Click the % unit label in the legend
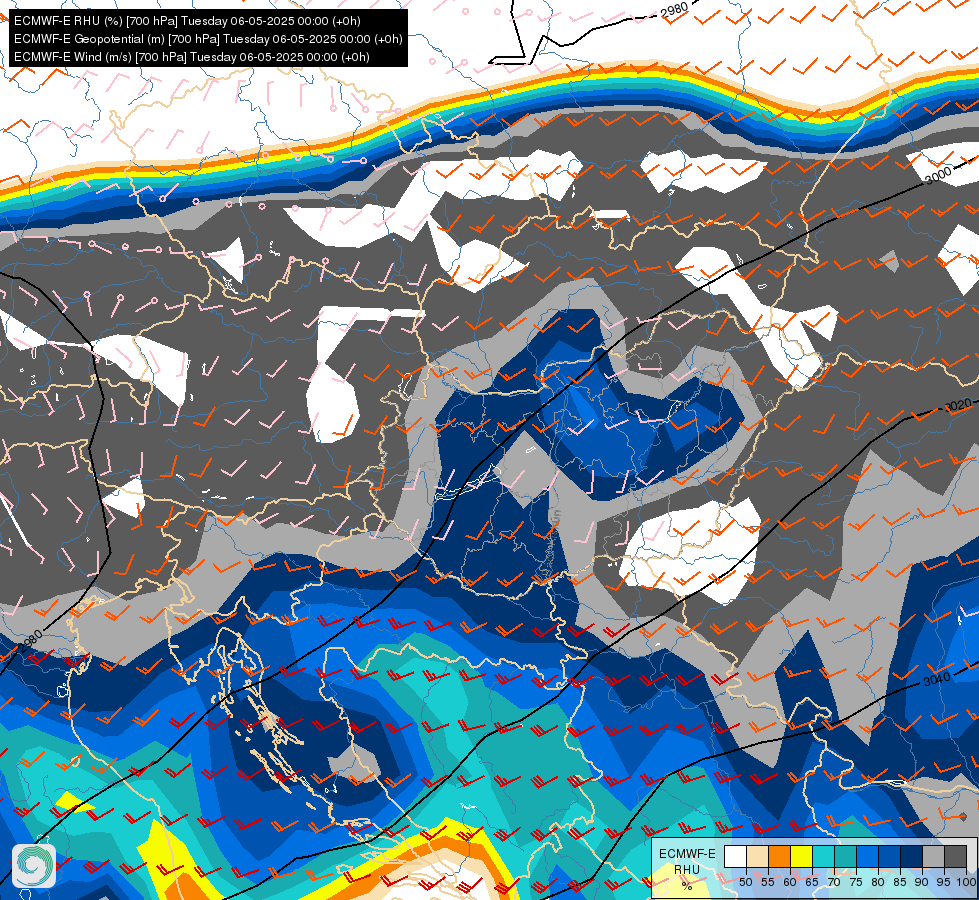 [x=687, y=886]
